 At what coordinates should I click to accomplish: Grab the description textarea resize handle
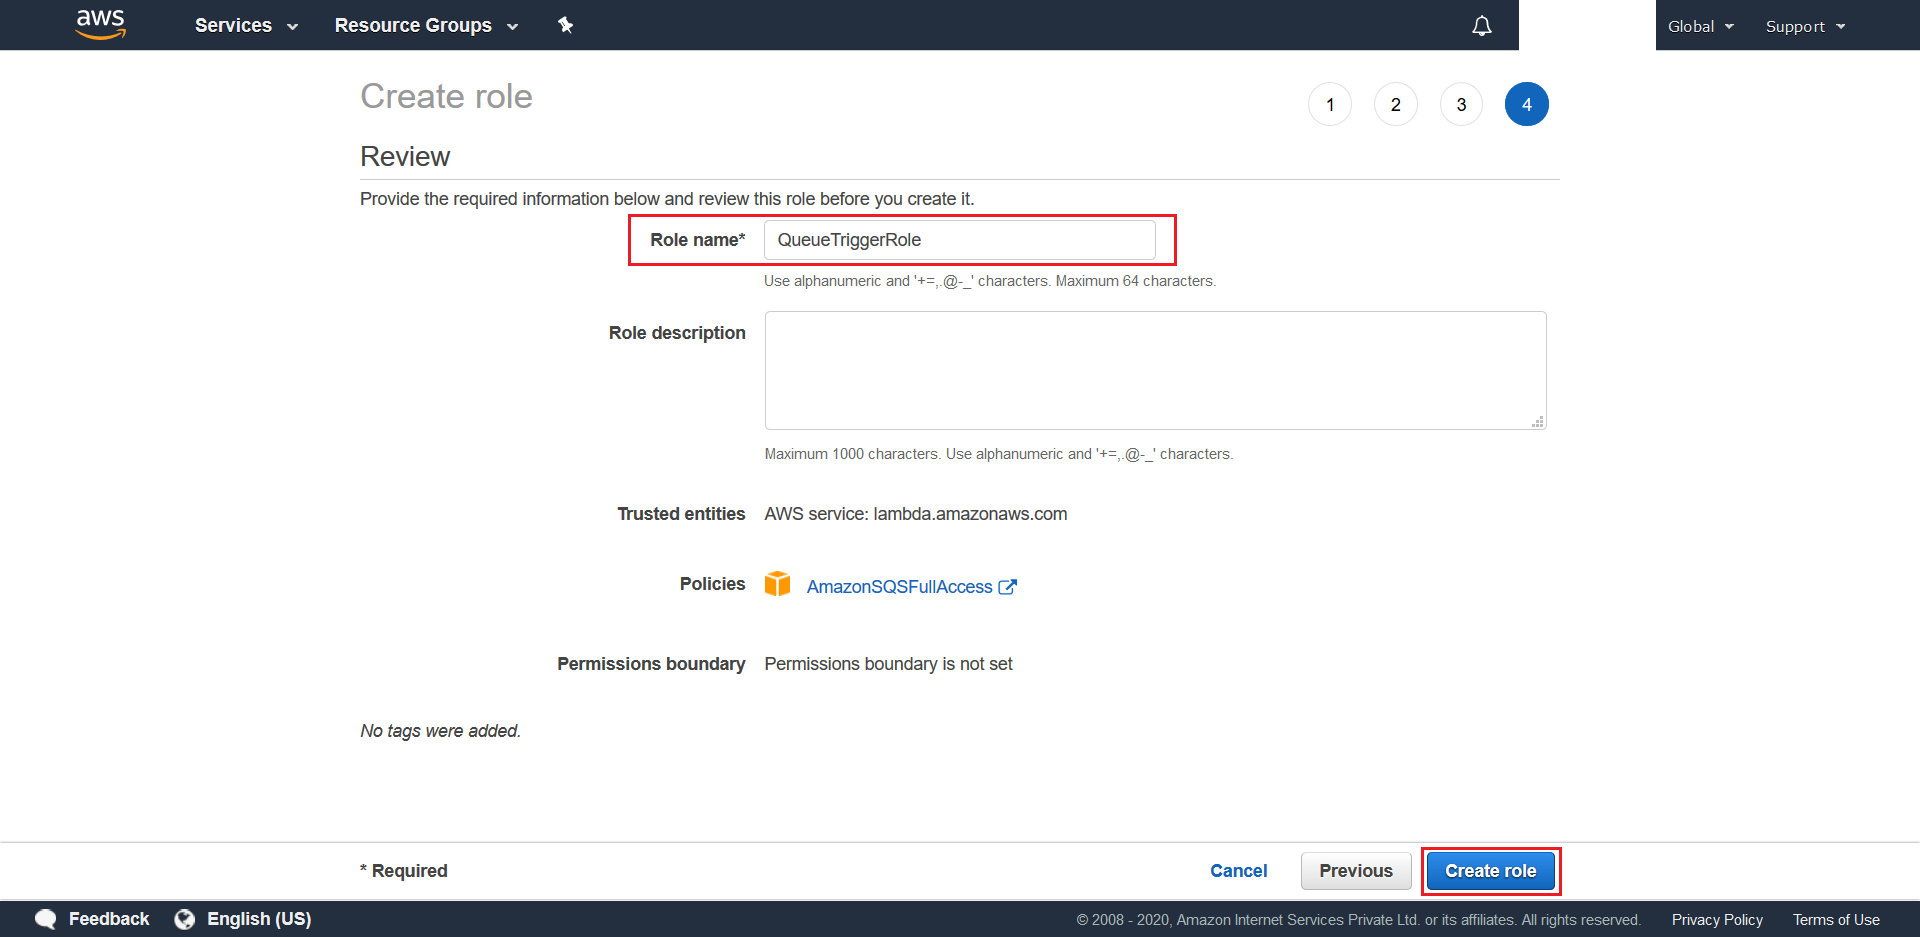coord(1538,422)
